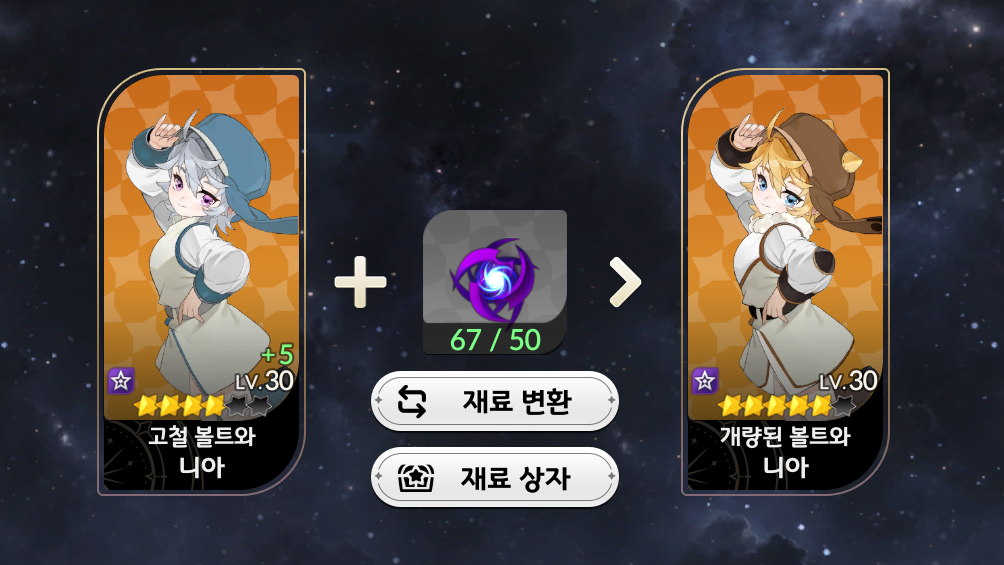Click the 재료 변환 button
1004x565 pixels.
(x=494, y=401)
